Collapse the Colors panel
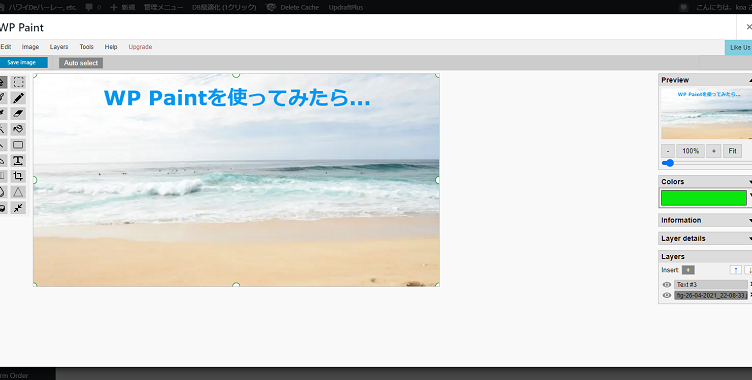Viewport: 752px width, 380px height. tap(750, 181)
